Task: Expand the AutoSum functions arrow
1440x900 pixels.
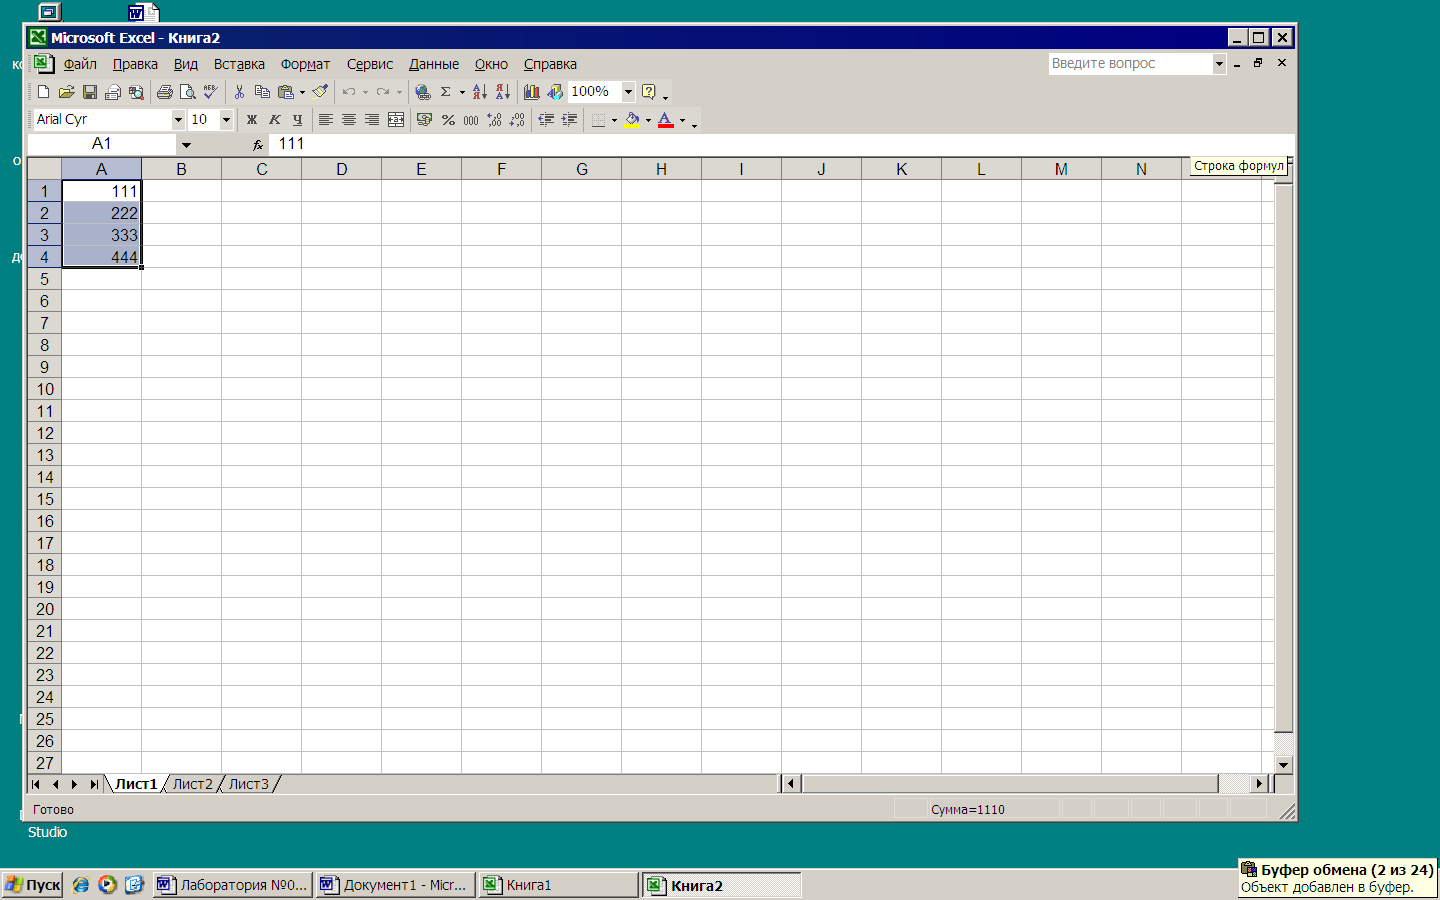Action: 462,92
